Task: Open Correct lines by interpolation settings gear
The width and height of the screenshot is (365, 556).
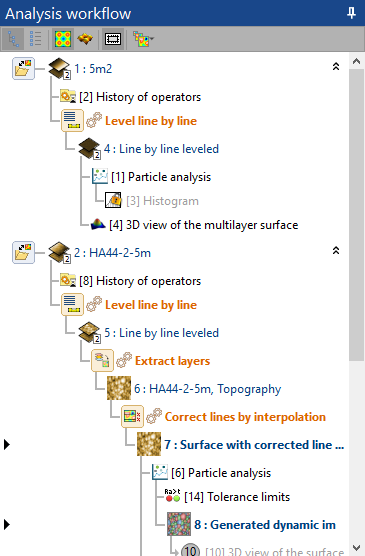Action: 154,416
